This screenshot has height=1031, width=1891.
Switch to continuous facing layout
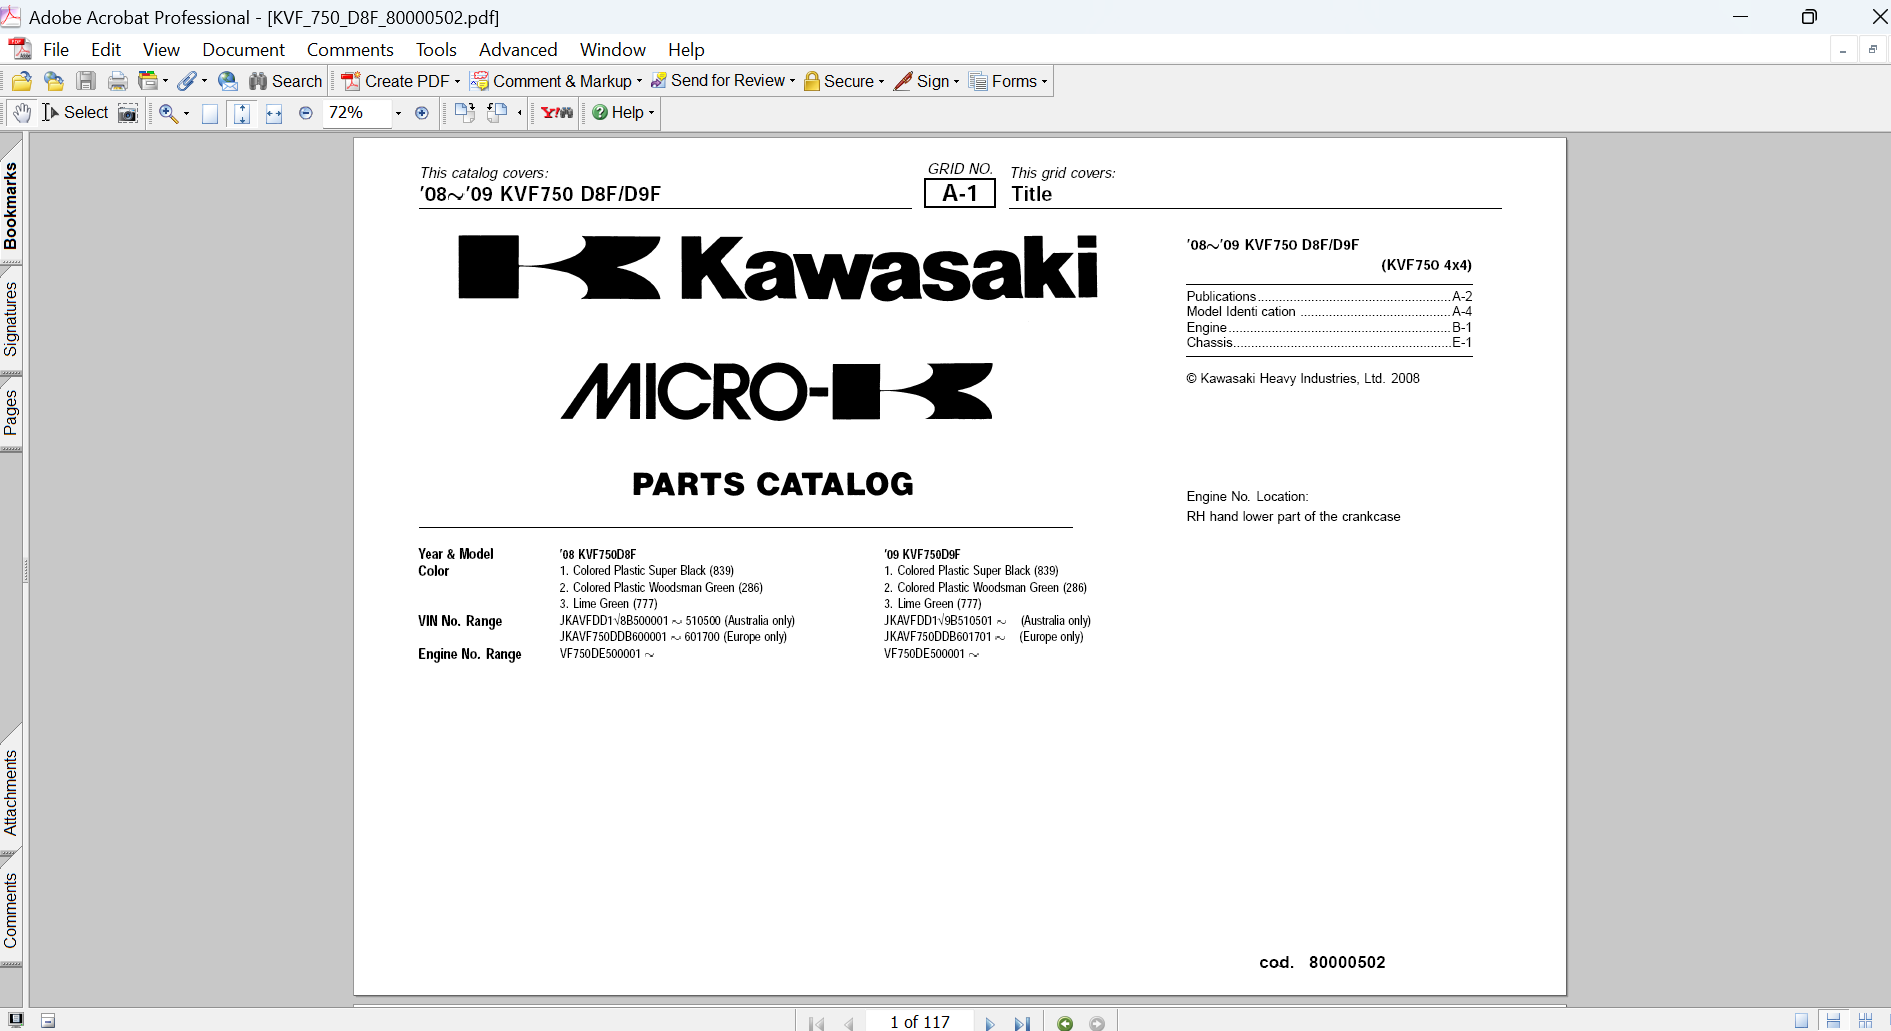click(1865, 1021)
